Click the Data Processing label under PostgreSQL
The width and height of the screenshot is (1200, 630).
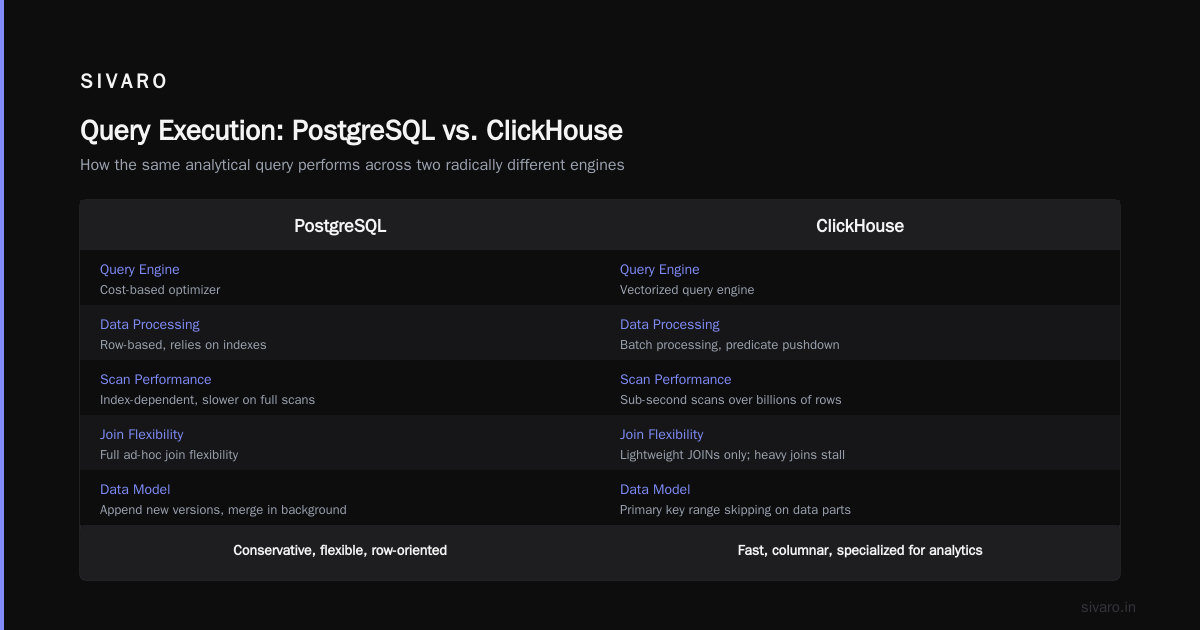coord(150,325)
